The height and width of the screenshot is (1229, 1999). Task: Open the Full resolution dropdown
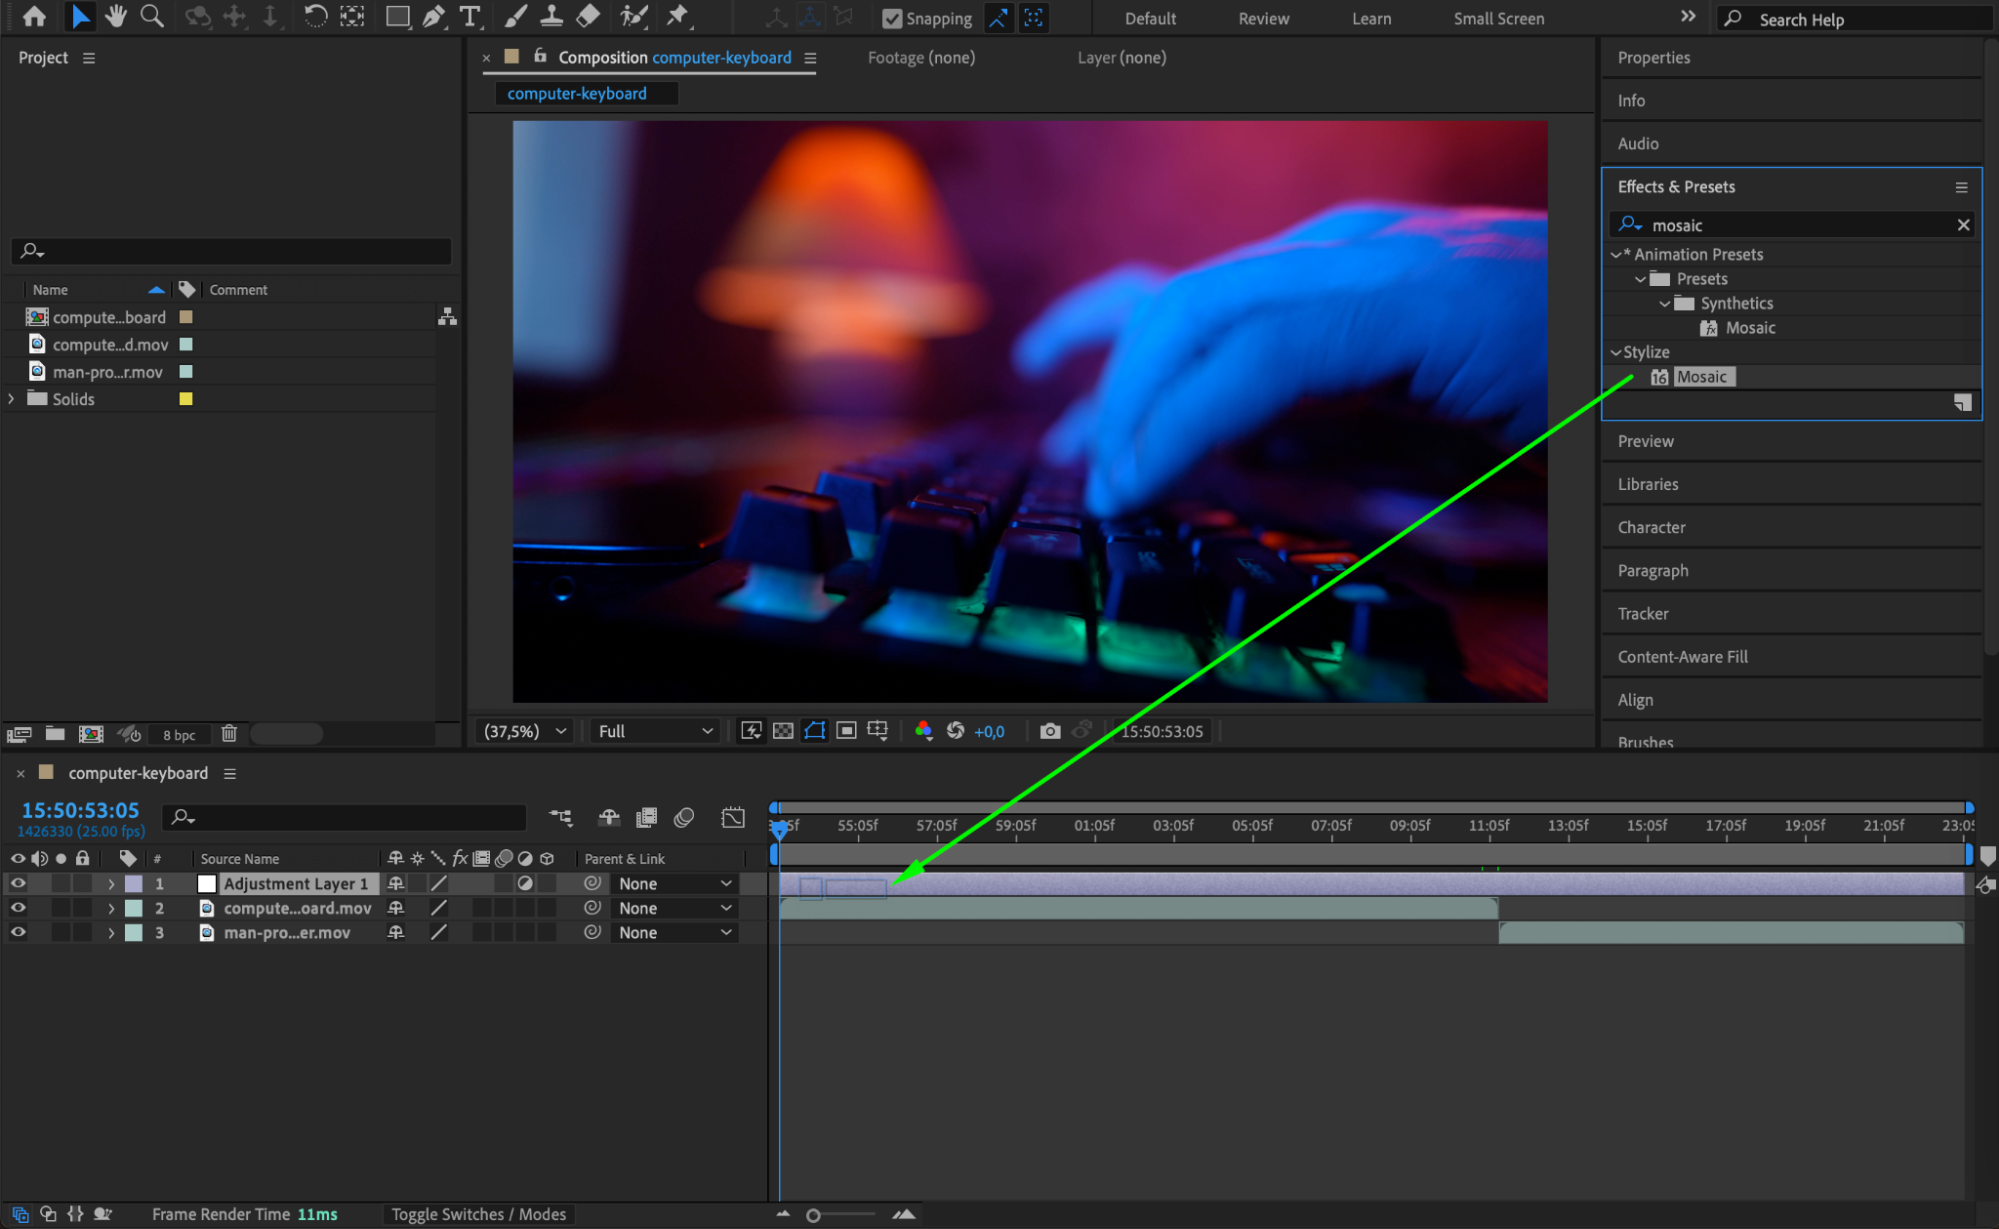tap(655, 731)
